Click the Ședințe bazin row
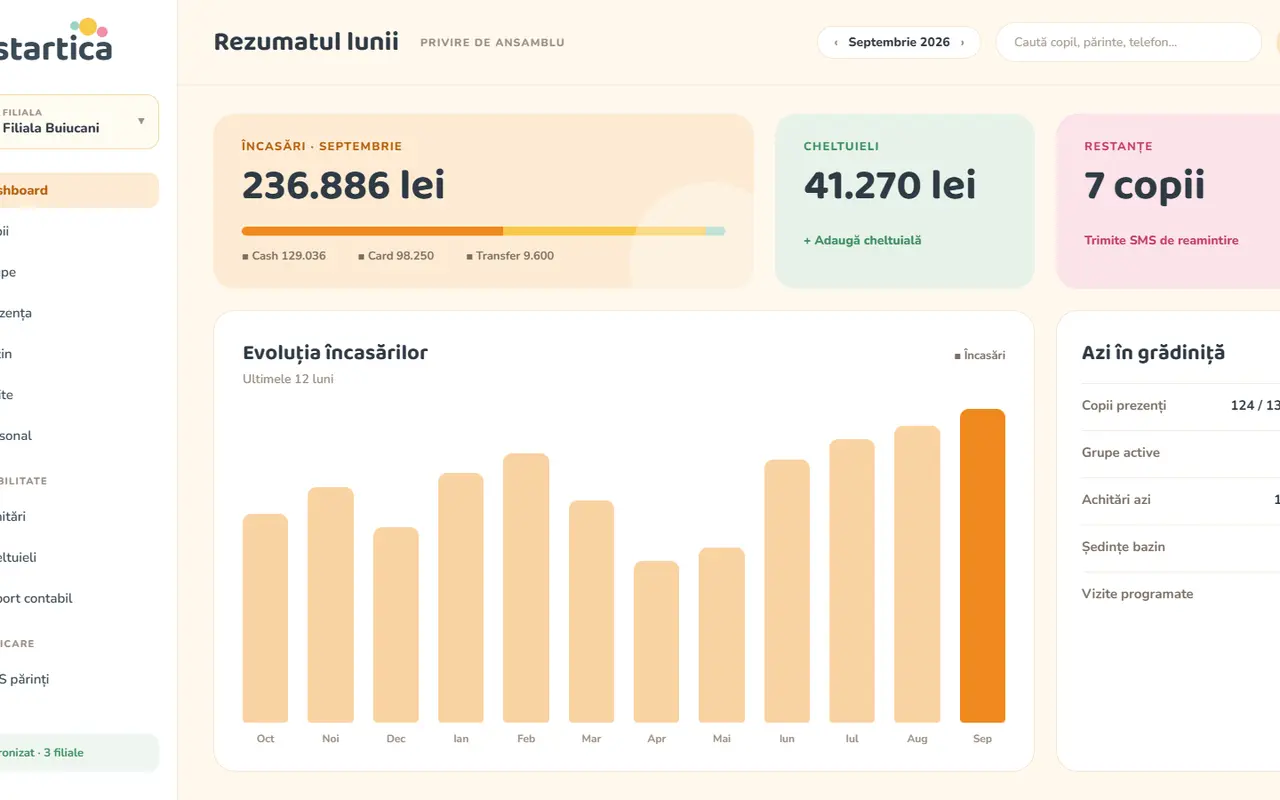The width and height of the screenshot is (1280, 800). click(x=1181, y=547)
